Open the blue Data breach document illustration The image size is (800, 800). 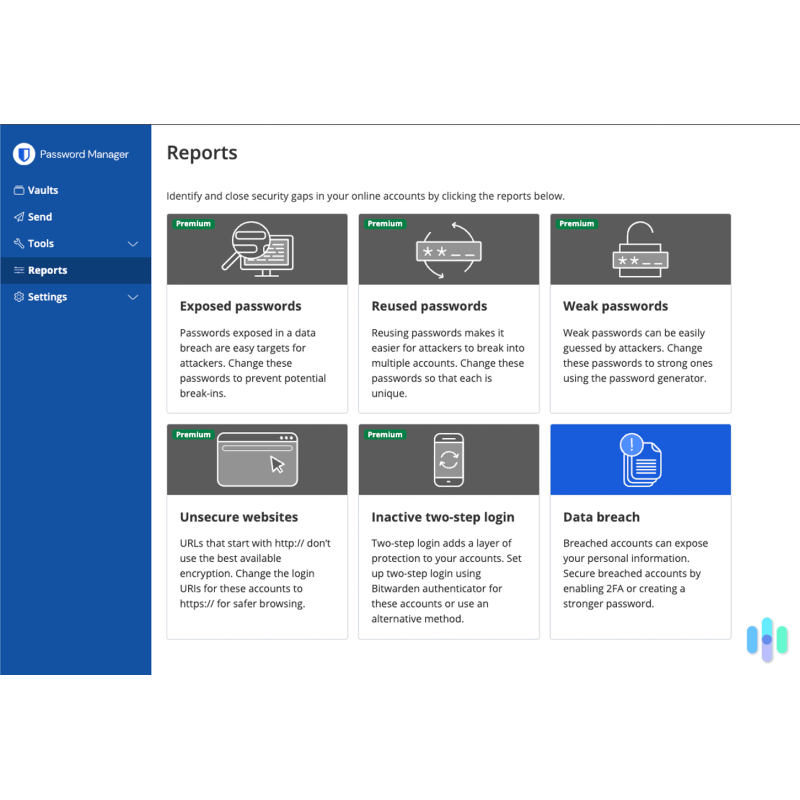click(640, 460)
